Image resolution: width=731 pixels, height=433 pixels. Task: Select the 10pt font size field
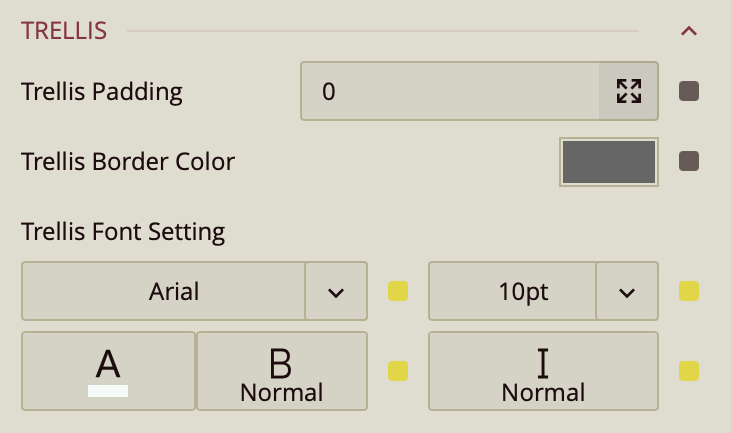tap(512, 292)
